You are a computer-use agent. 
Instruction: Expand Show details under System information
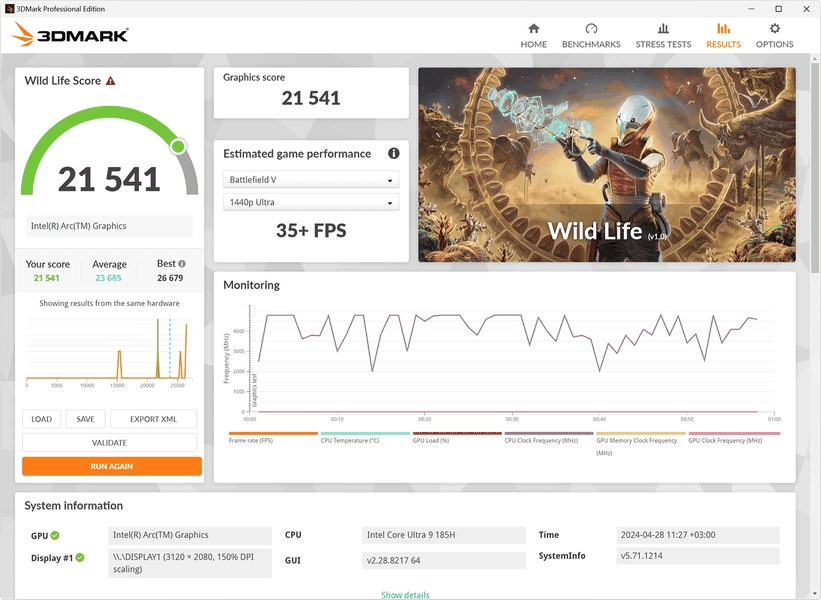click(405, 595)
